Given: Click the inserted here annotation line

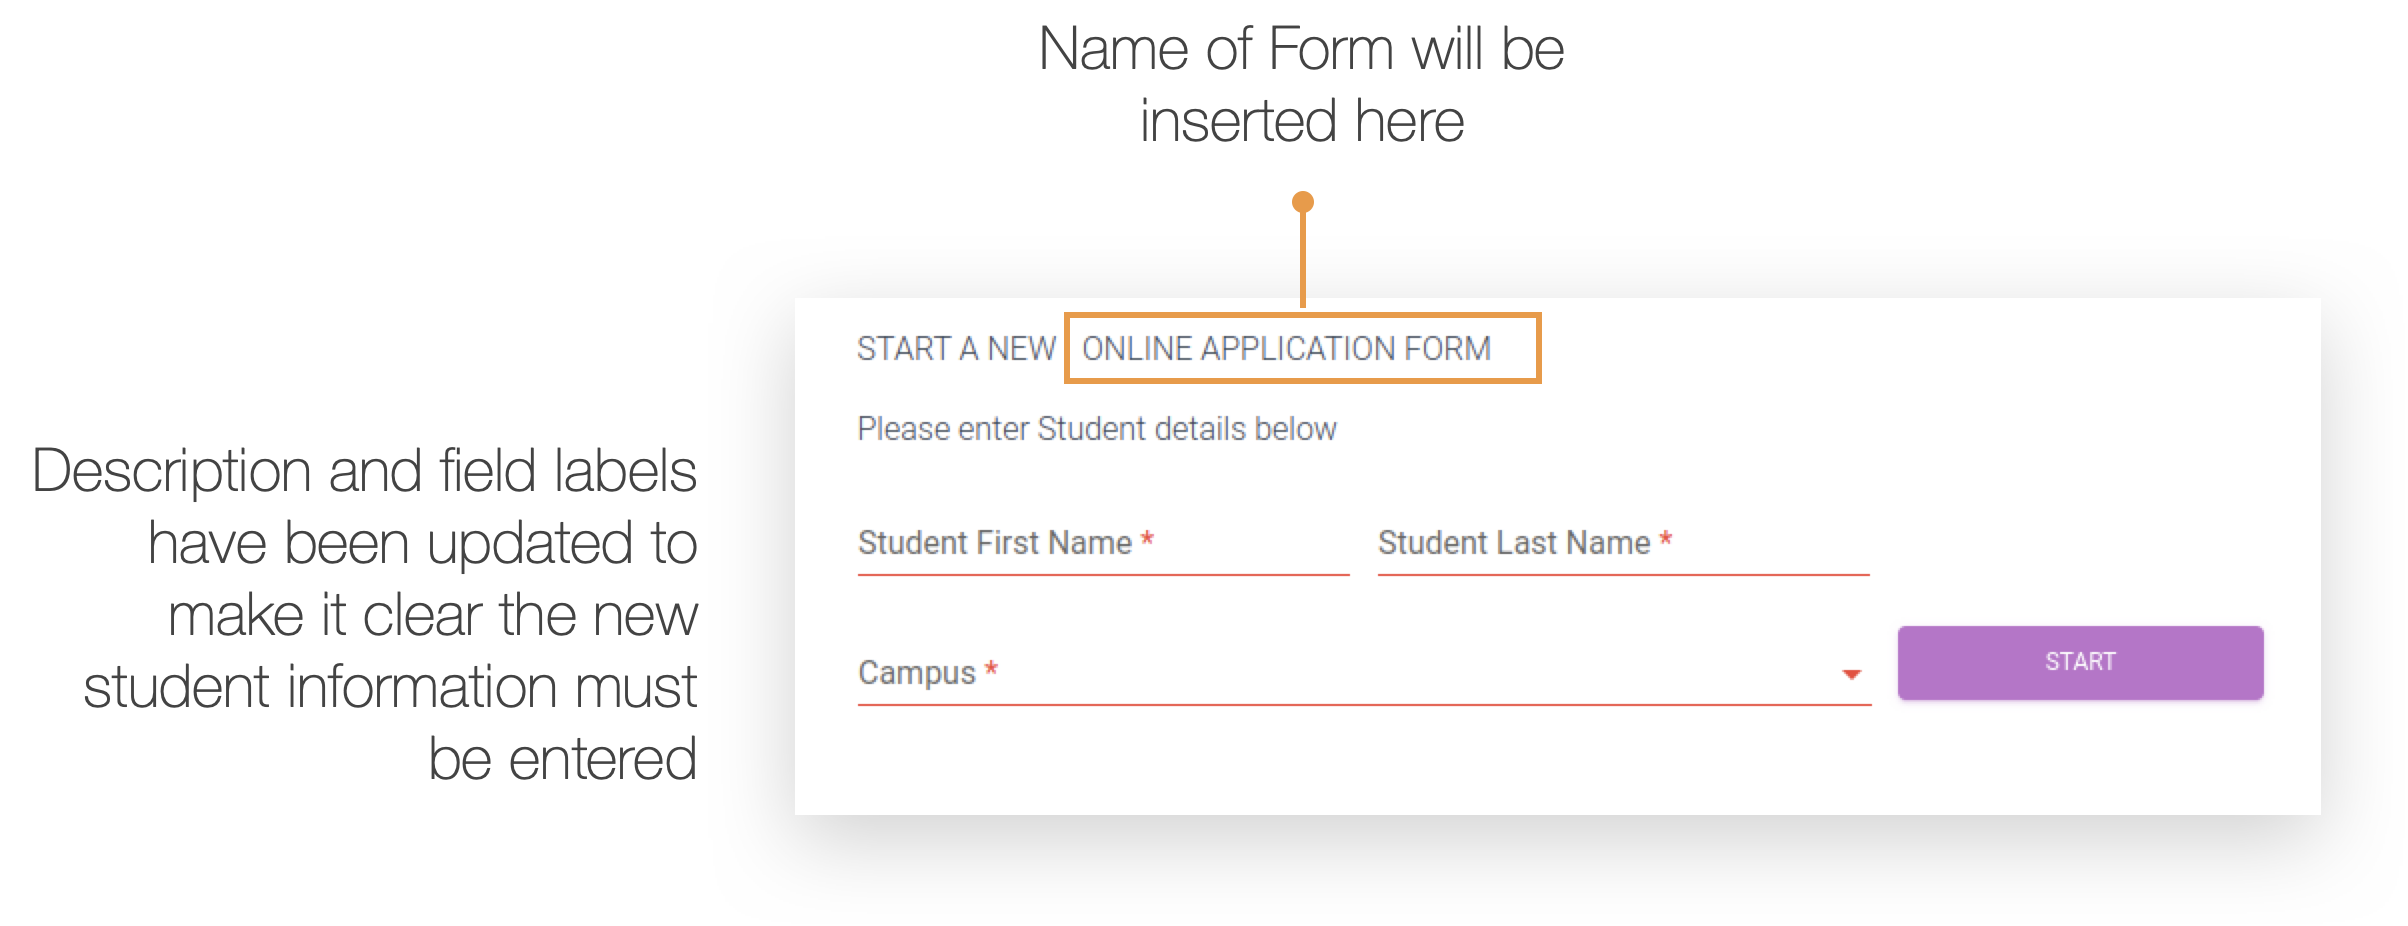Looking at the screenshot, I should (x=1300, y=121).
